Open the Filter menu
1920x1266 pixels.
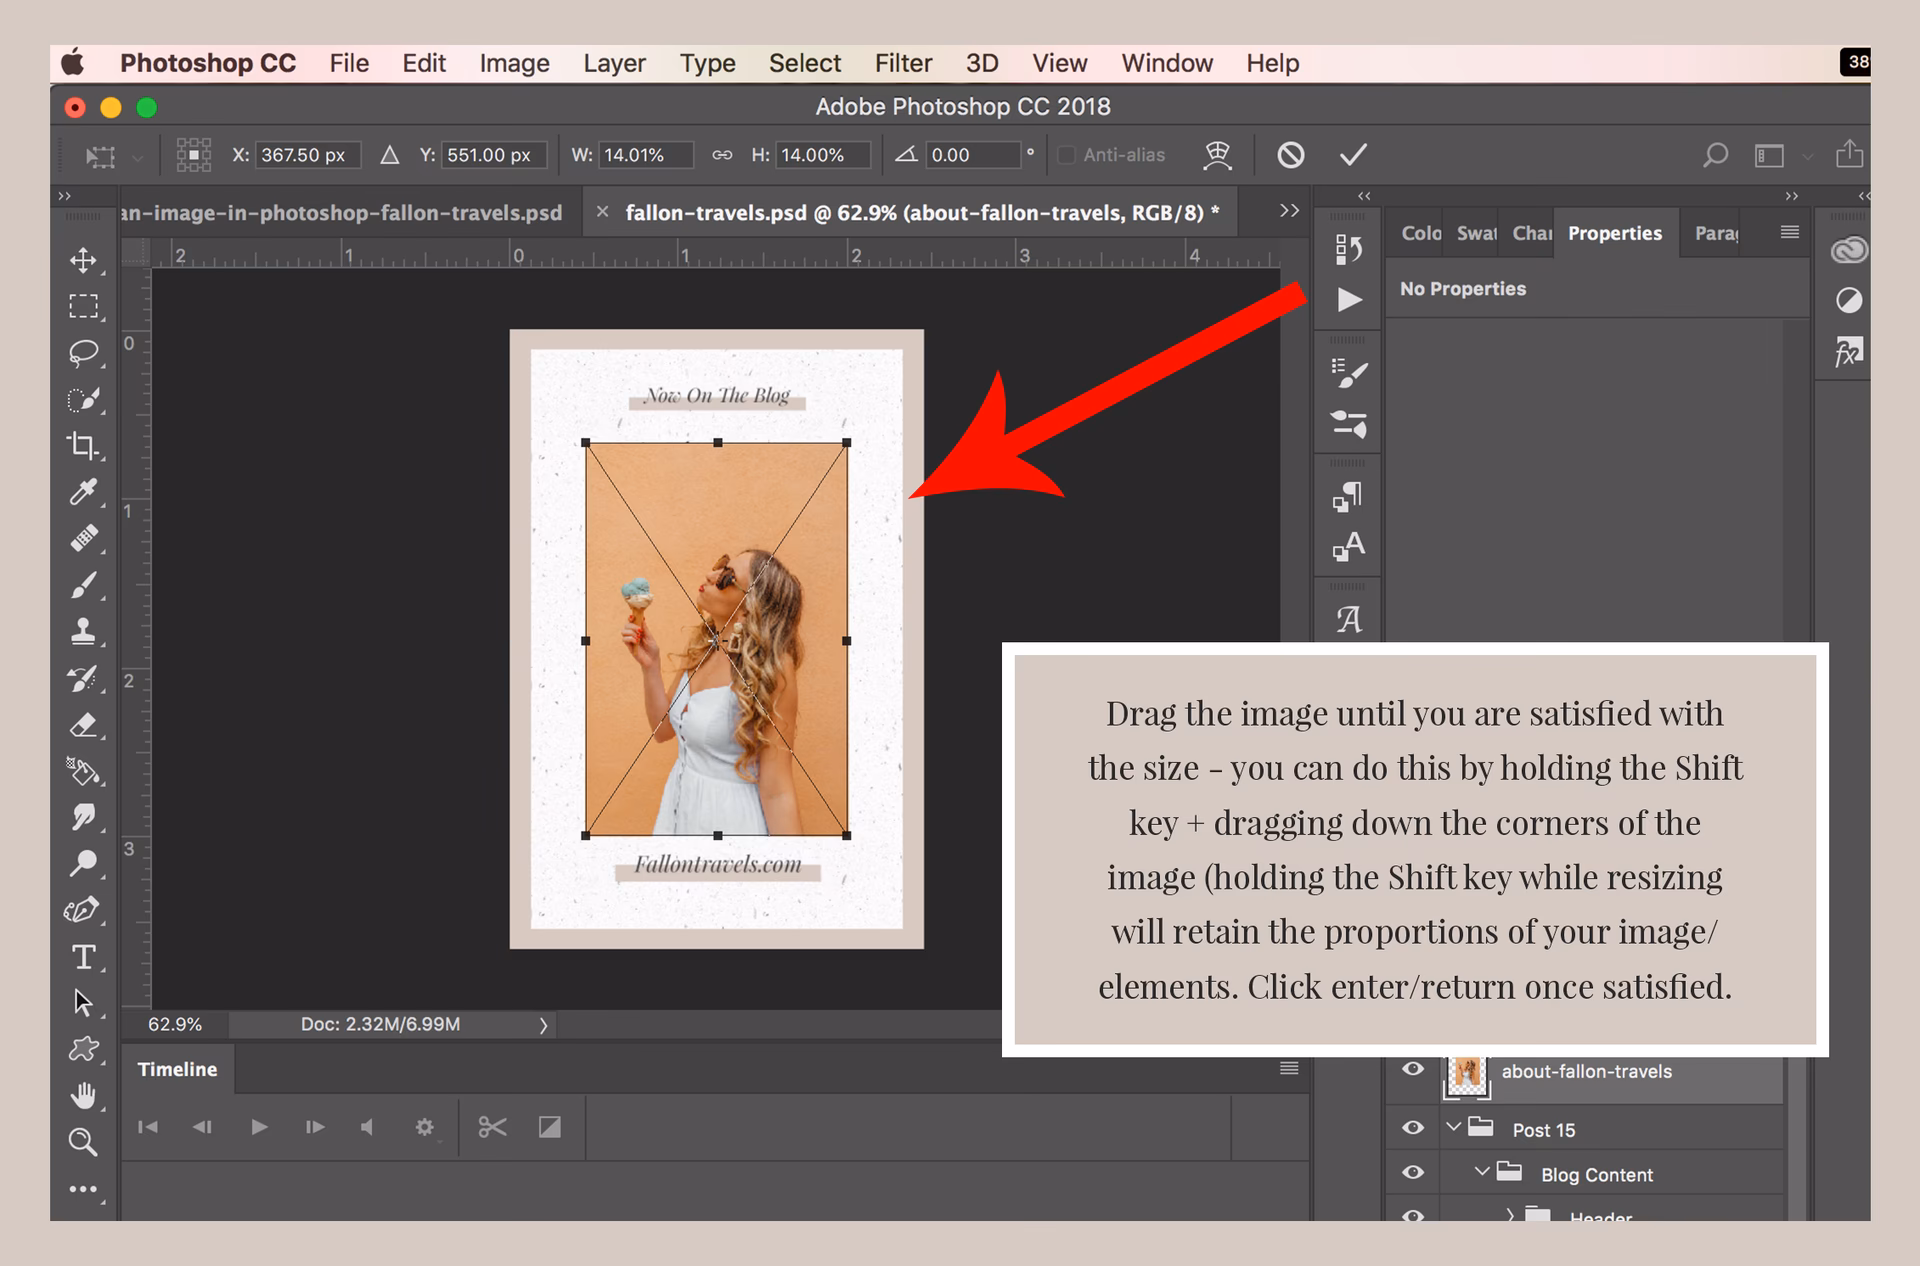(902, 62)
